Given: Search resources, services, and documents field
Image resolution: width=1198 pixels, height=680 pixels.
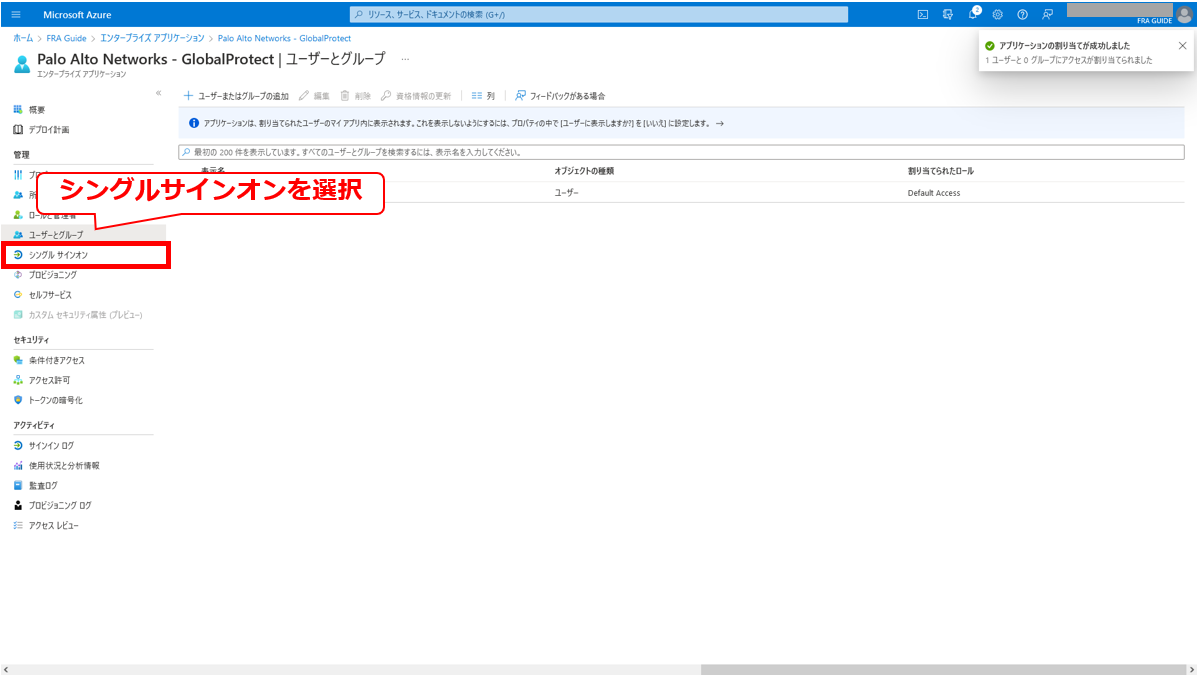Looking at the screenshot, I should 598,15.
